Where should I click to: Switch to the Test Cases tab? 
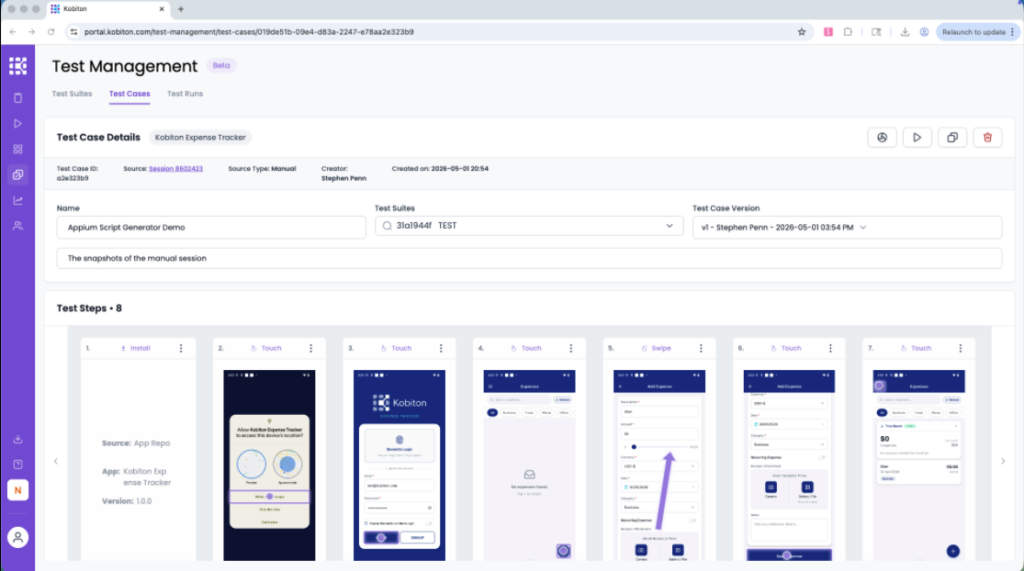129,93
